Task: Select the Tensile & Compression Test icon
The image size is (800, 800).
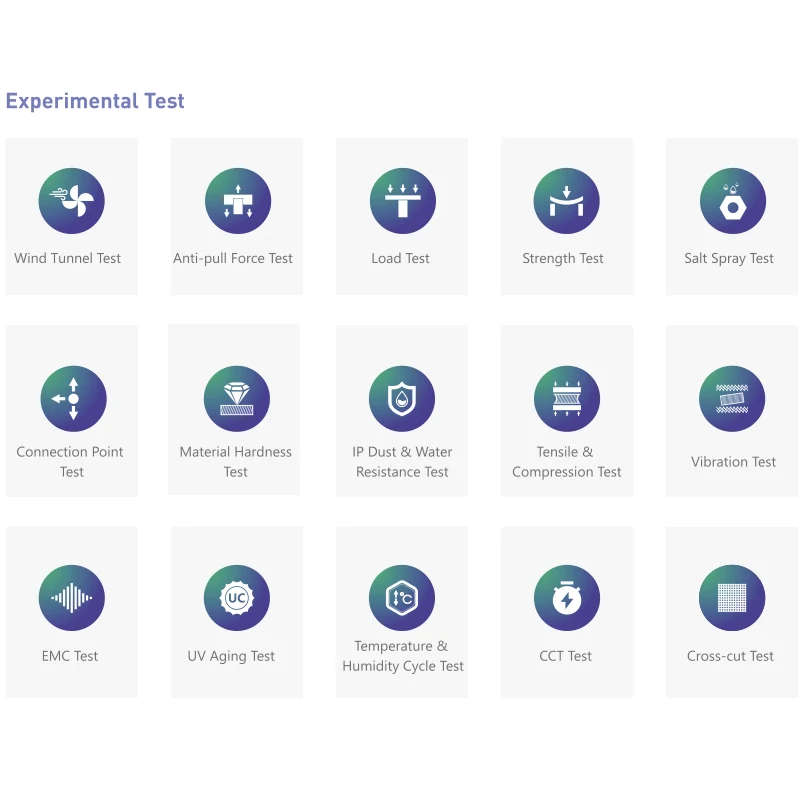Action: coord(567,399)
